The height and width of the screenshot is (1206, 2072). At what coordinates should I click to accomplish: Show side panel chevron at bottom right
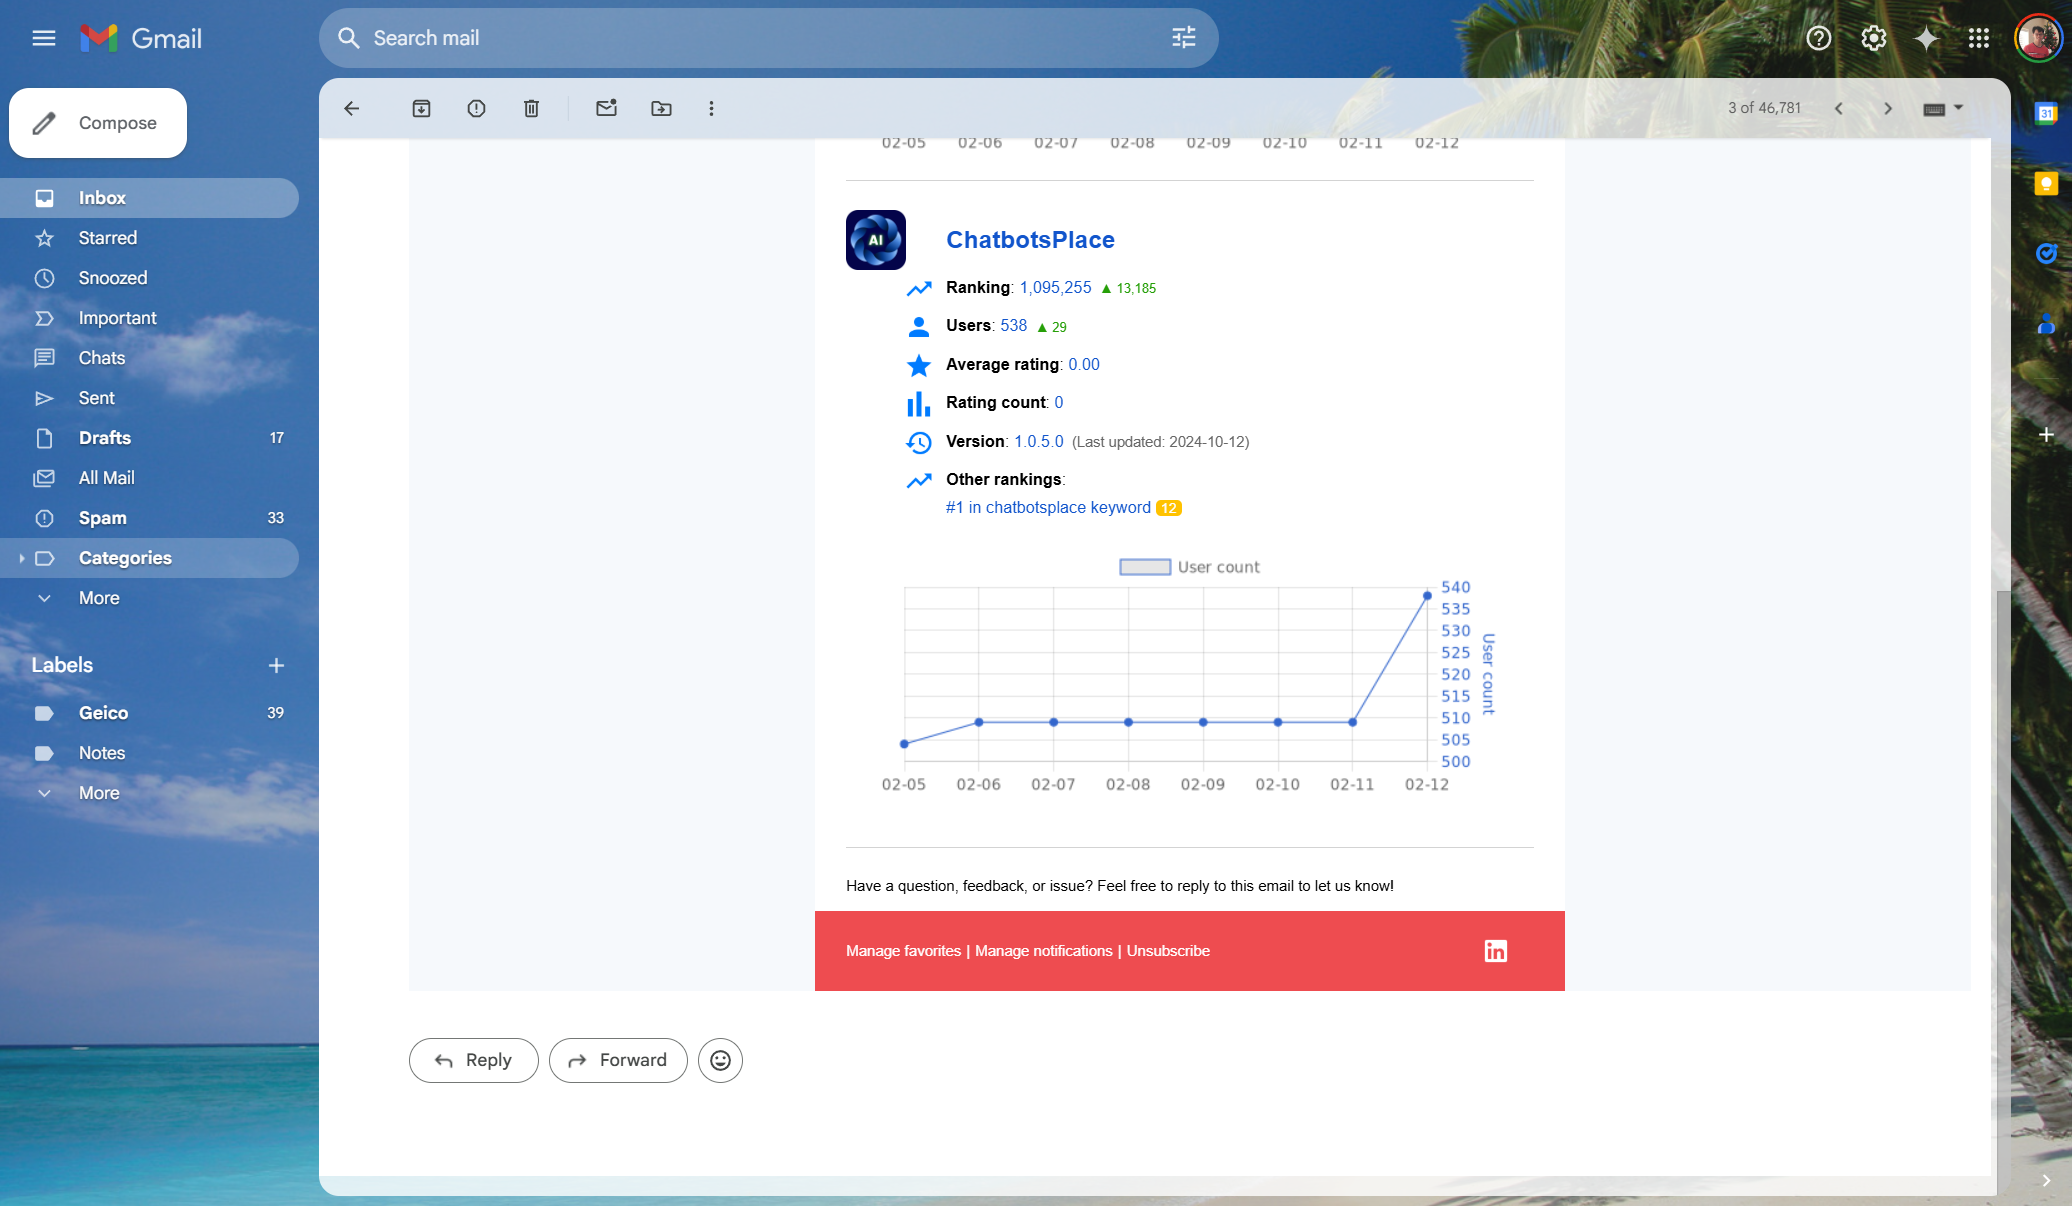2046,1181
